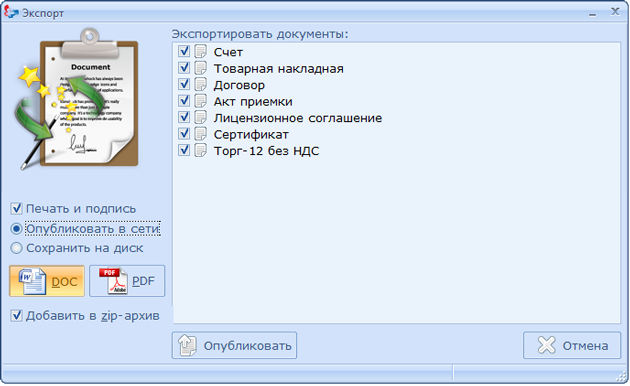Click the document icon beside Товарная накладная
The image size is (630, 386).
[200, 68]
